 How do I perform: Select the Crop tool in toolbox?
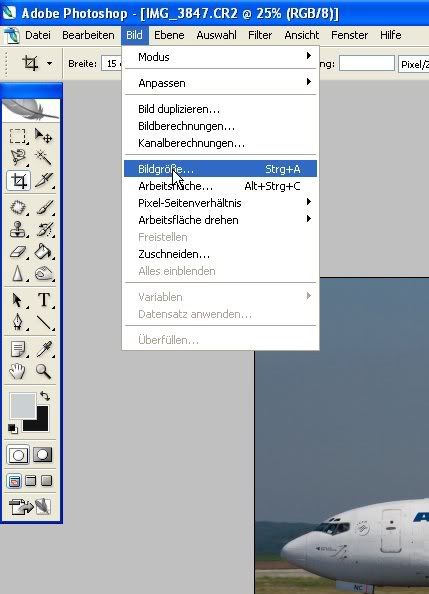(18, 180)
